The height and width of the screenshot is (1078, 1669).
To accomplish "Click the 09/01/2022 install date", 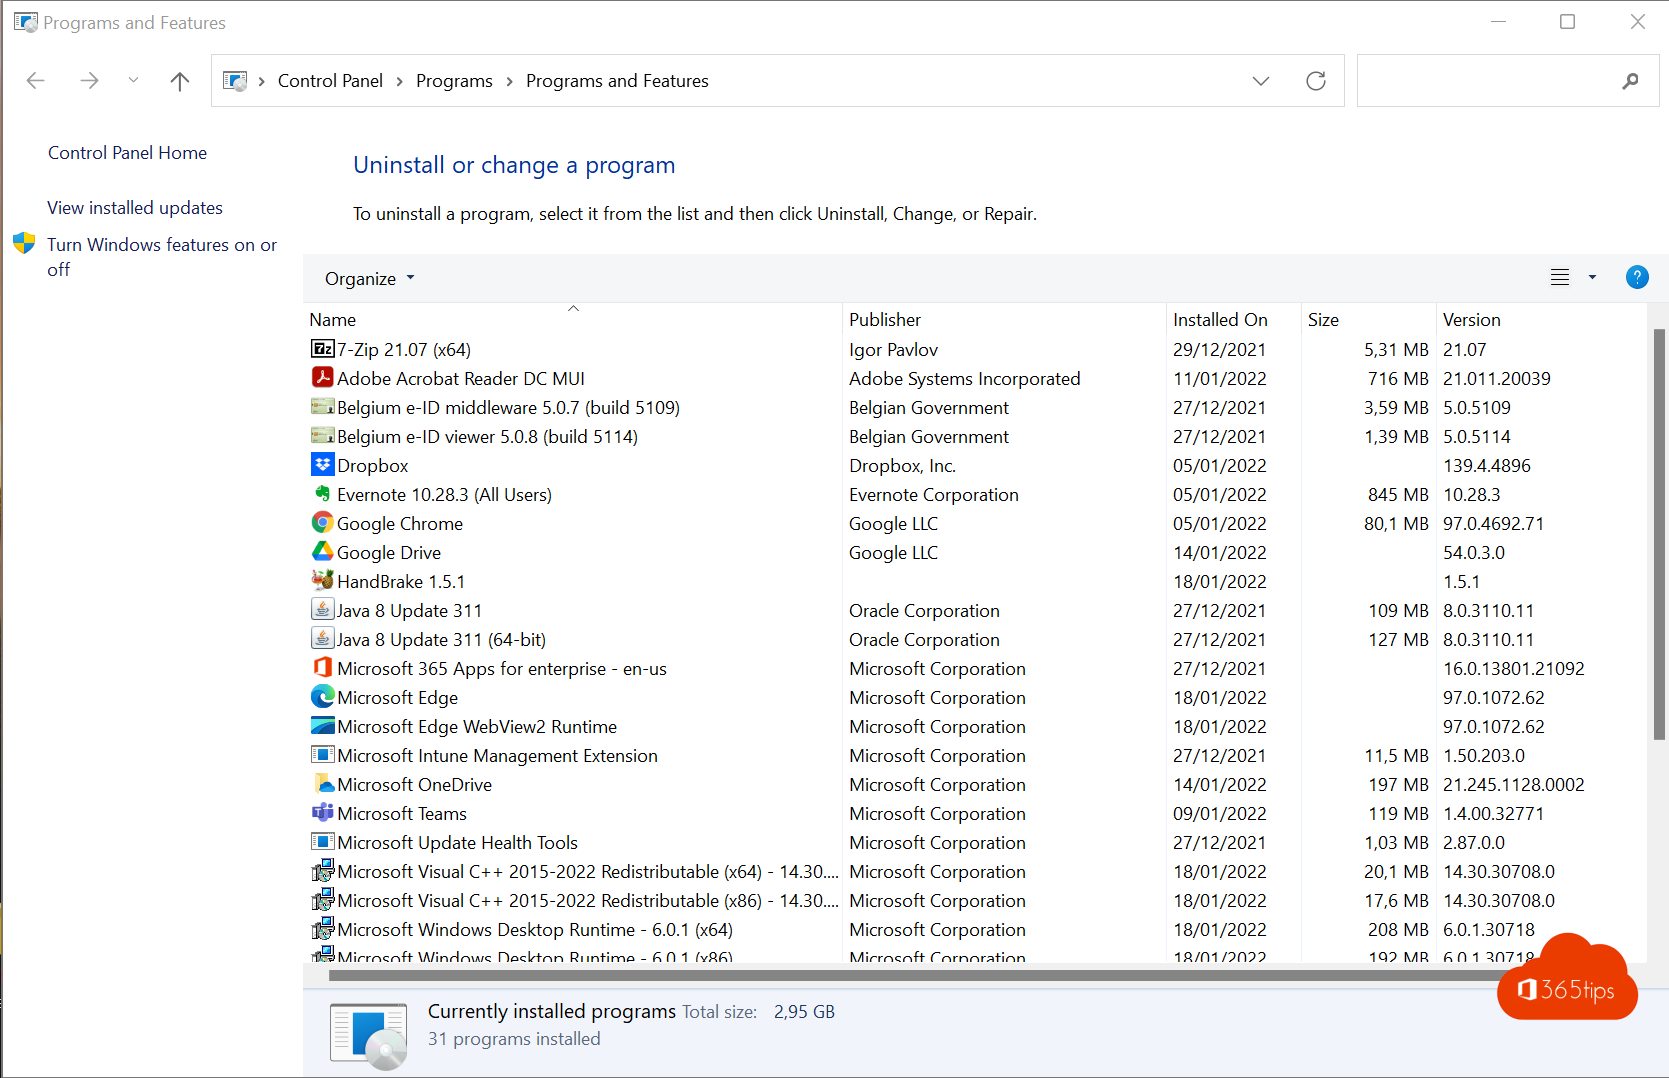I will (1219, 814).
